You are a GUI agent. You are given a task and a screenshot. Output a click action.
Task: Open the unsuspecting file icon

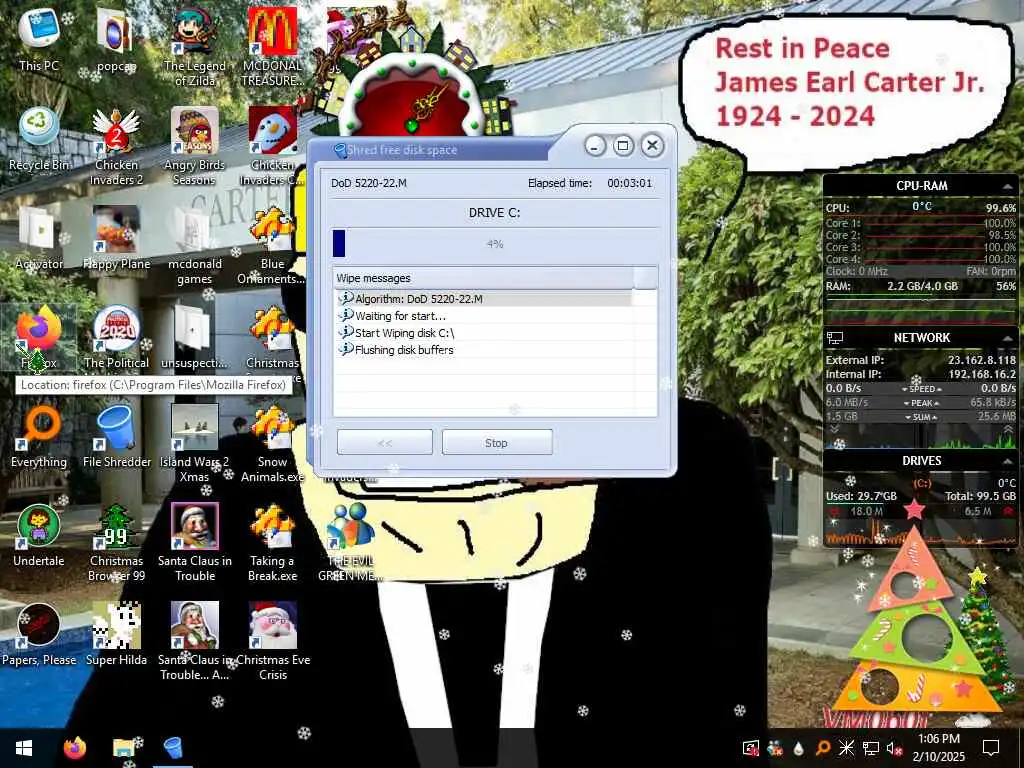coord(195,337)
